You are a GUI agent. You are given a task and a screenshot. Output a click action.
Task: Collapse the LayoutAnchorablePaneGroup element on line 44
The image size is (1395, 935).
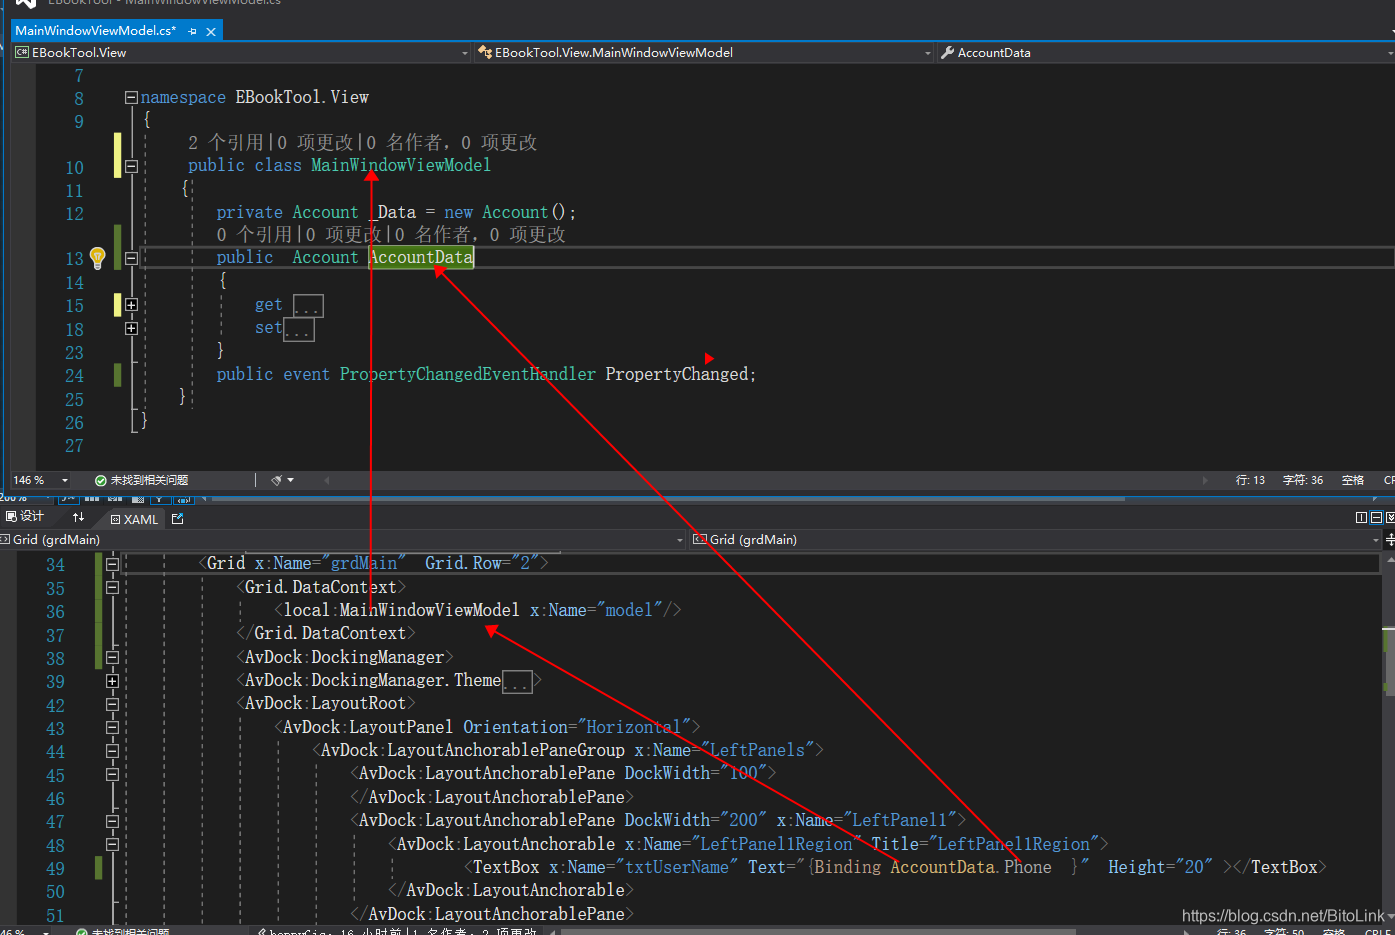pyautogui.click(x=112, y=751)
